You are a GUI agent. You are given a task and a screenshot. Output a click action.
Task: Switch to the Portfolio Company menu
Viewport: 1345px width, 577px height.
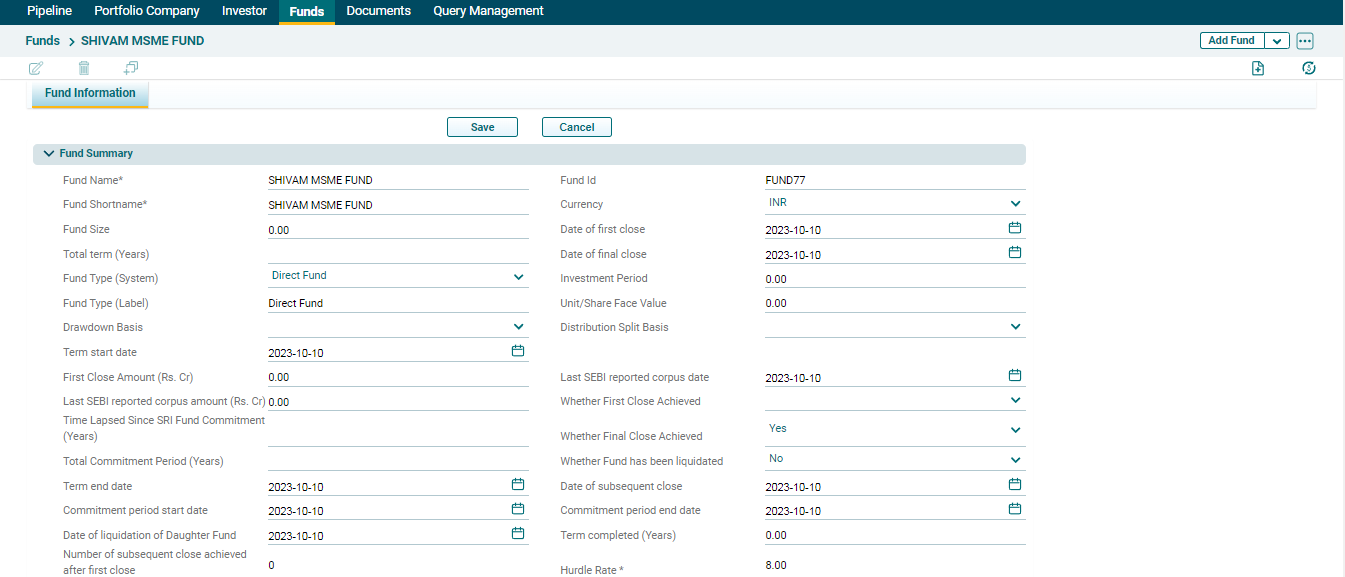147,11
